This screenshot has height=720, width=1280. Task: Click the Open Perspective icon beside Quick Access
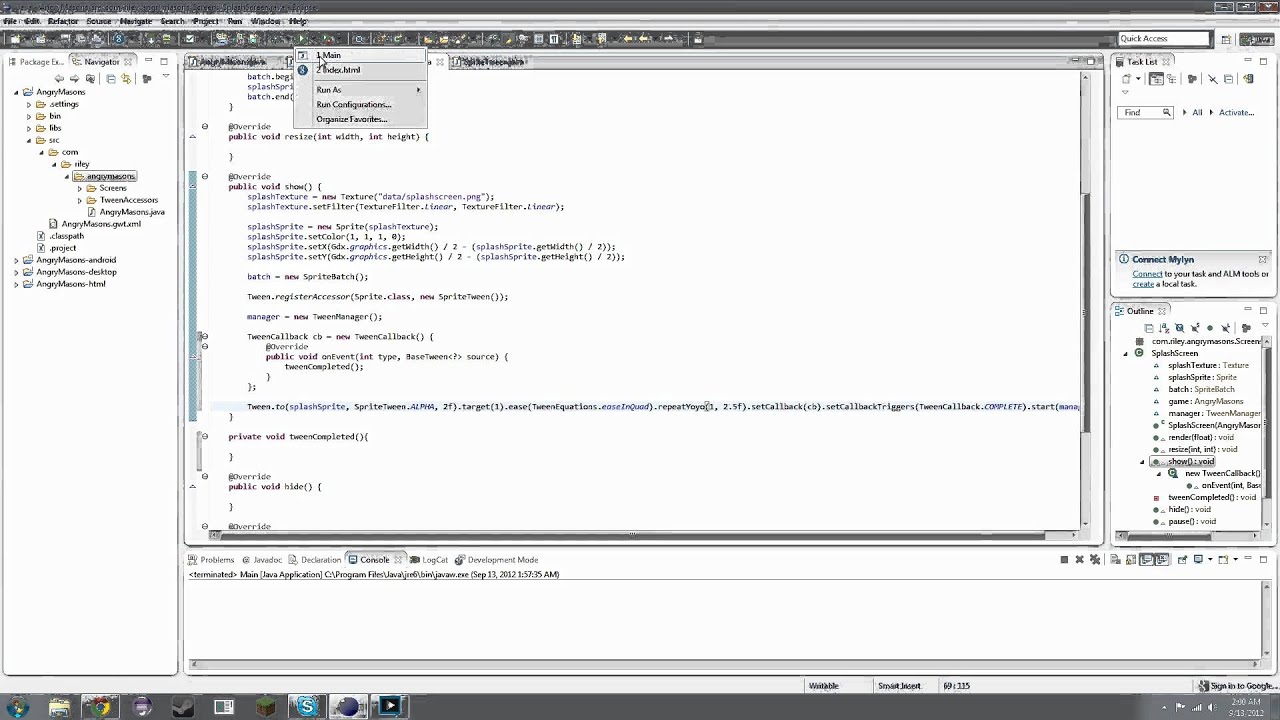point(1226,39)
